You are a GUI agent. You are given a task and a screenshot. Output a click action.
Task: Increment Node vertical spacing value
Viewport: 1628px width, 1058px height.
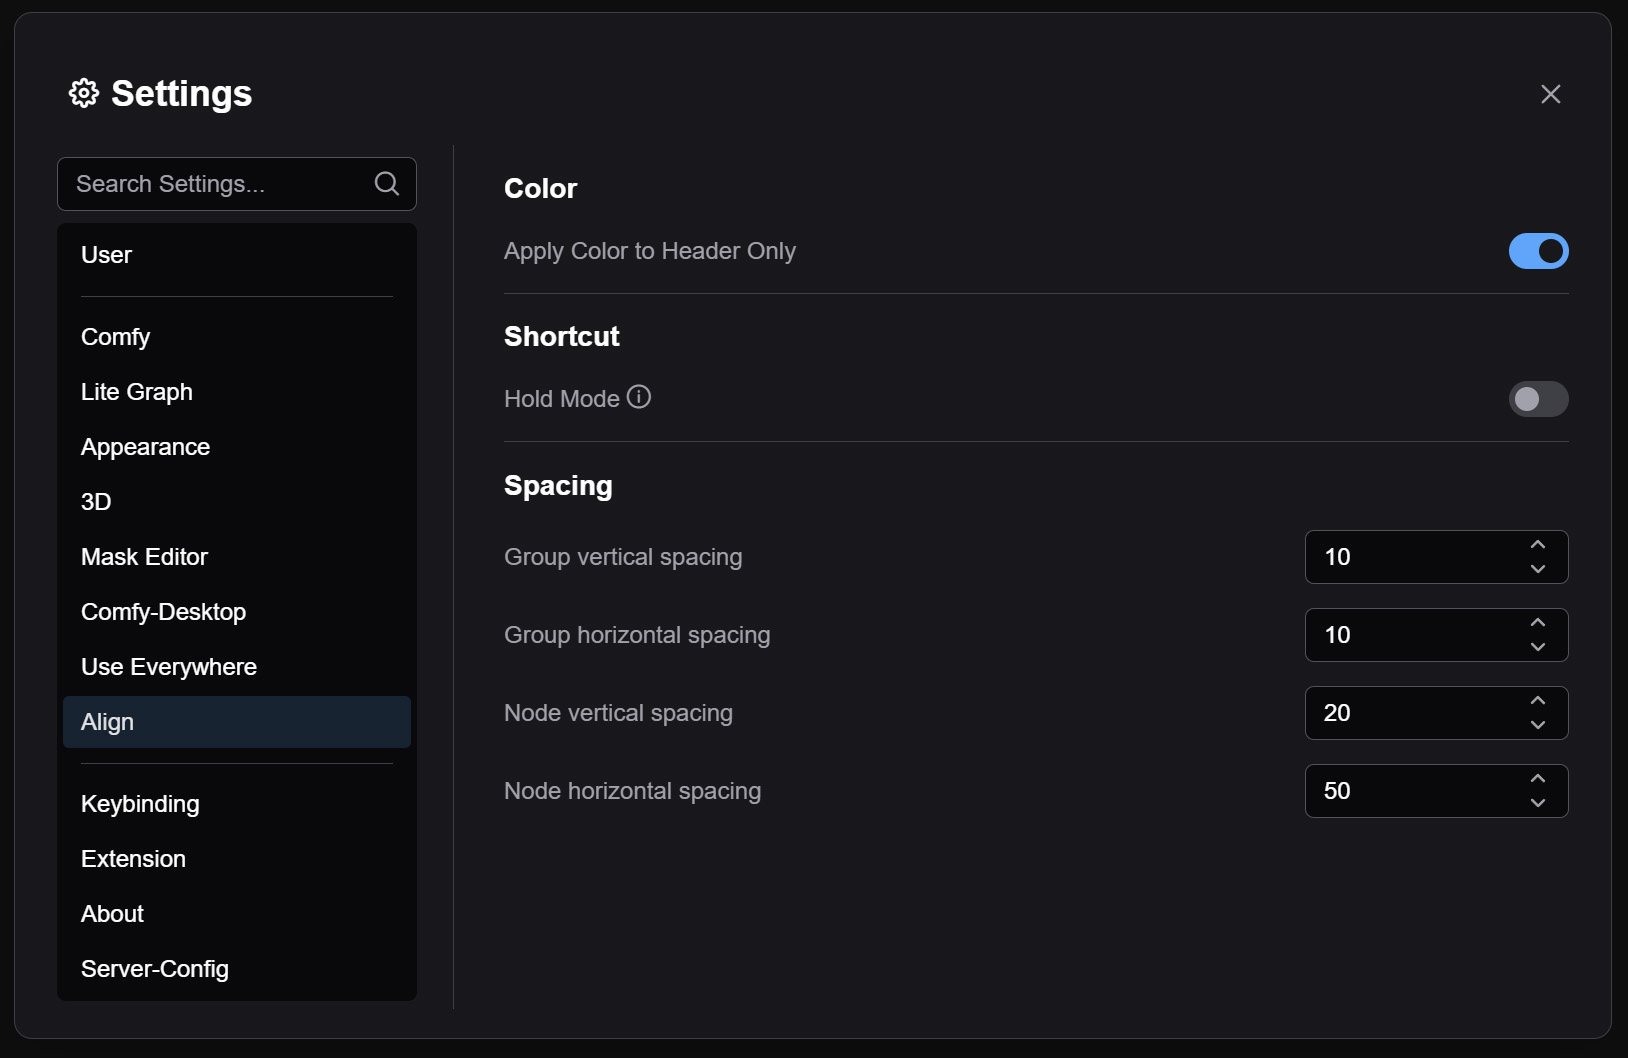click(1538, 700)
